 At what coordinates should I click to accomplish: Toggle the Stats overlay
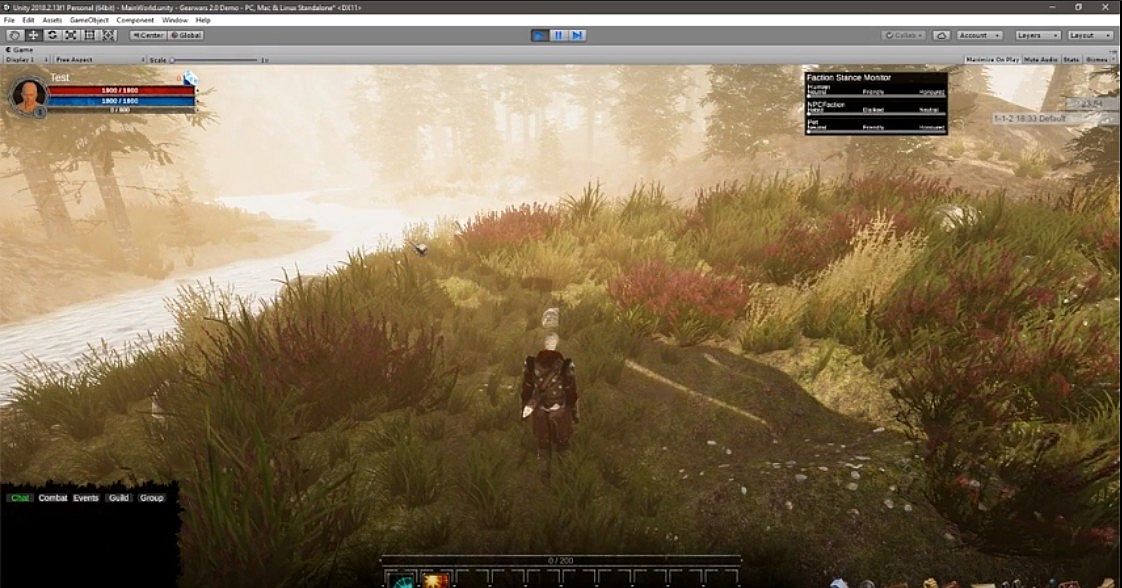(x=1071, y=59)
